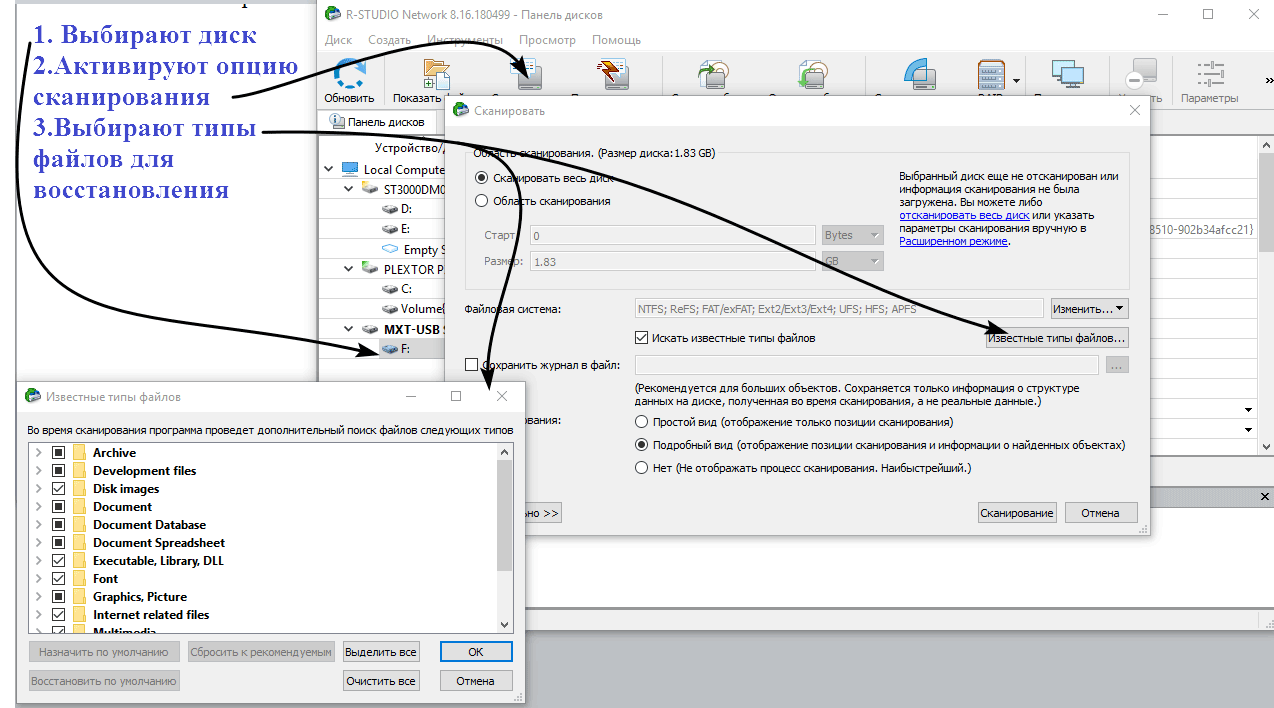Select the Область сканирования radio button

tap(482, 201)
